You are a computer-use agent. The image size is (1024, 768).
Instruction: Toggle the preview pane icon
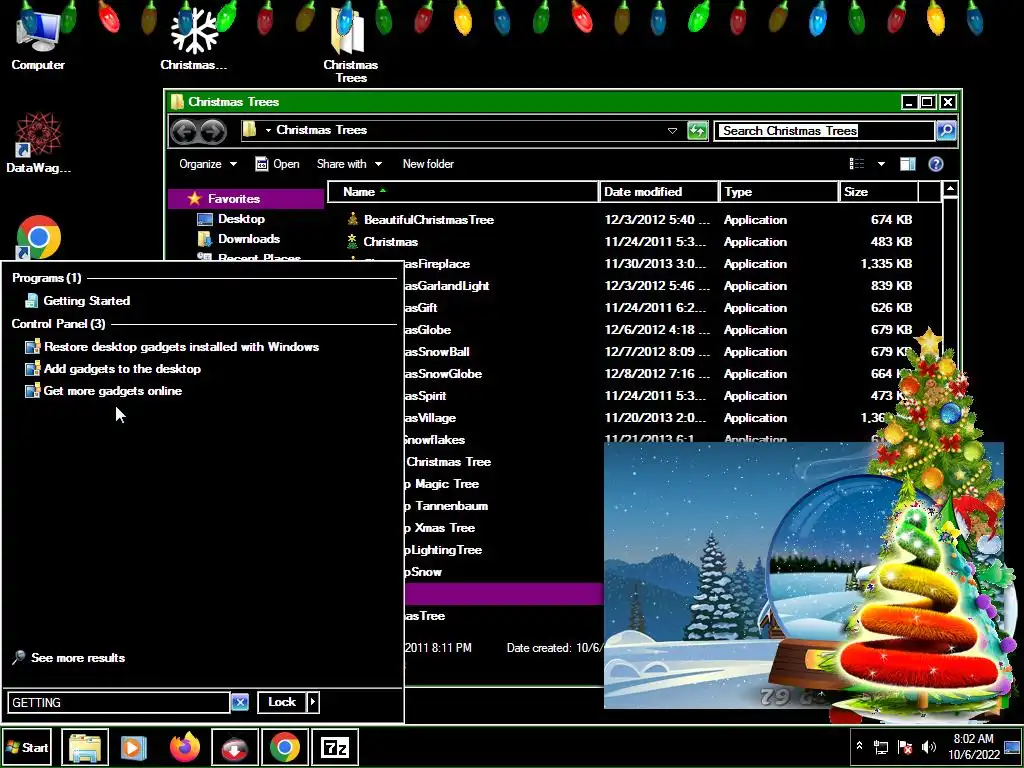tap(907, 164)
